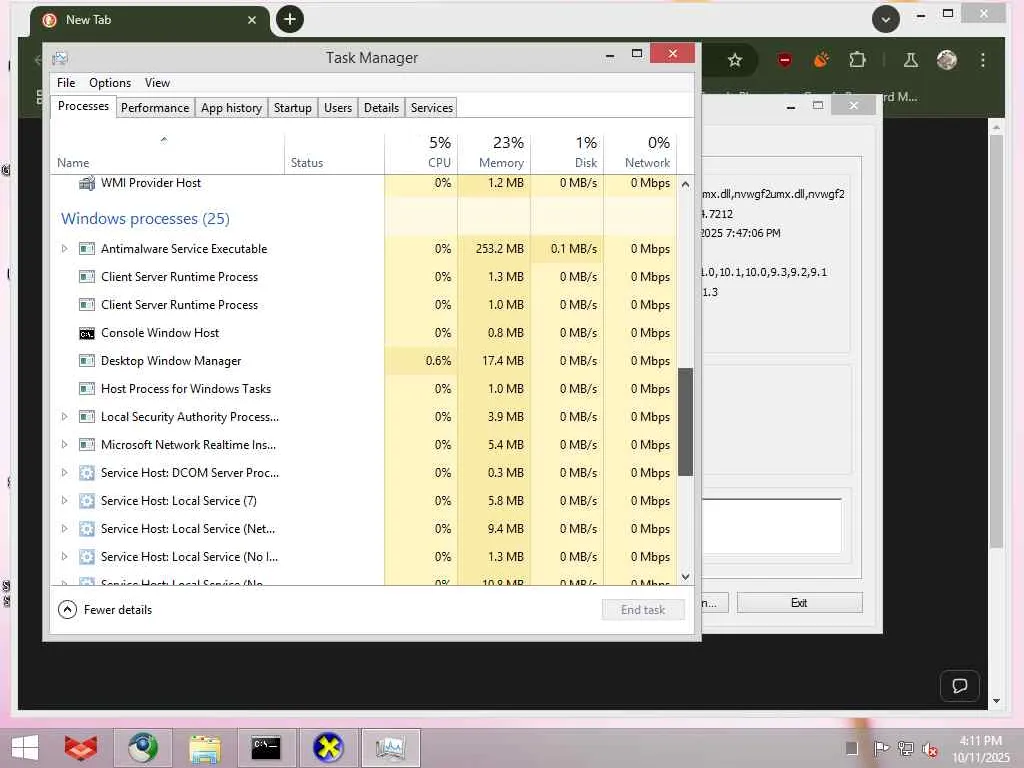
Task: Switch to App history tab
Action: point(231,108)
